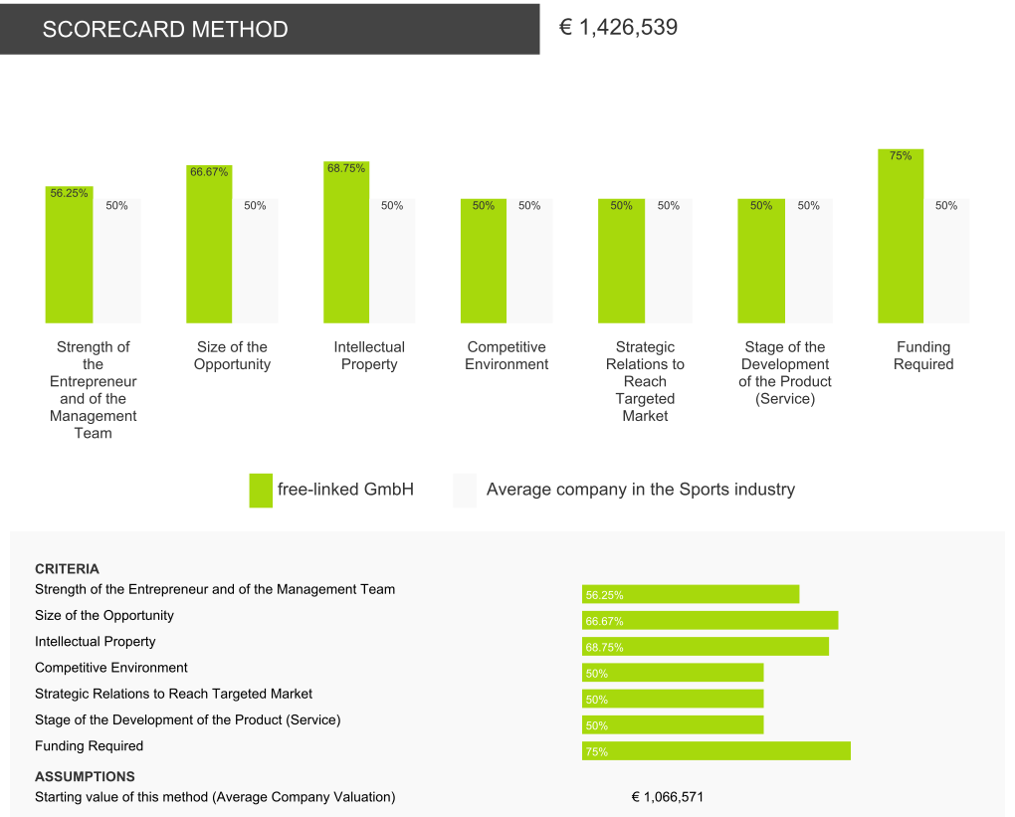Select the green 66.67% Size of Opportunity column
The image size is (1015, 817).
(x=209, y=245)
